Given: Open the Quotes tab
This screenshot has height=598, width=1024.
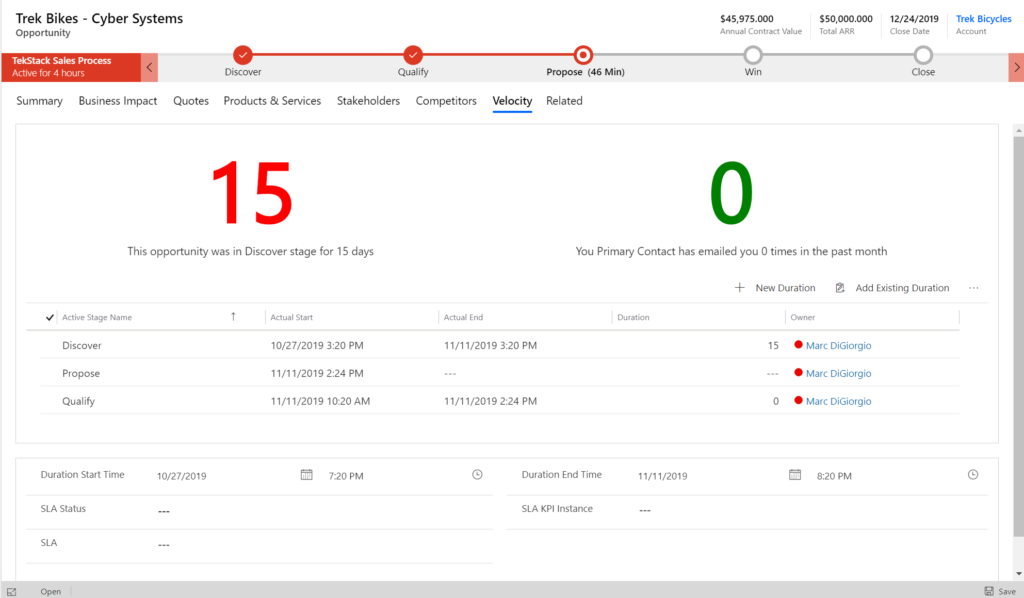Looking at the screenshot, I should click(191, 101).
